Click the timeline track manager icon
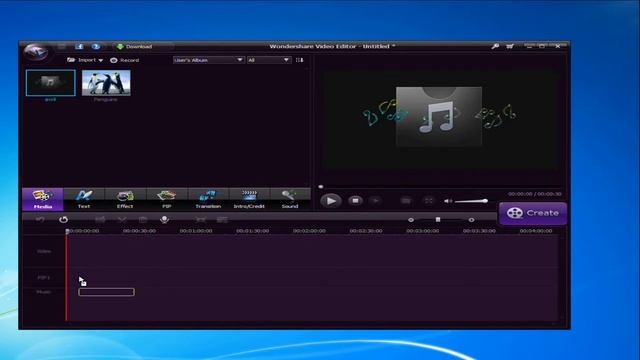This screenshot has height=360, width=640. pos(222,220)
